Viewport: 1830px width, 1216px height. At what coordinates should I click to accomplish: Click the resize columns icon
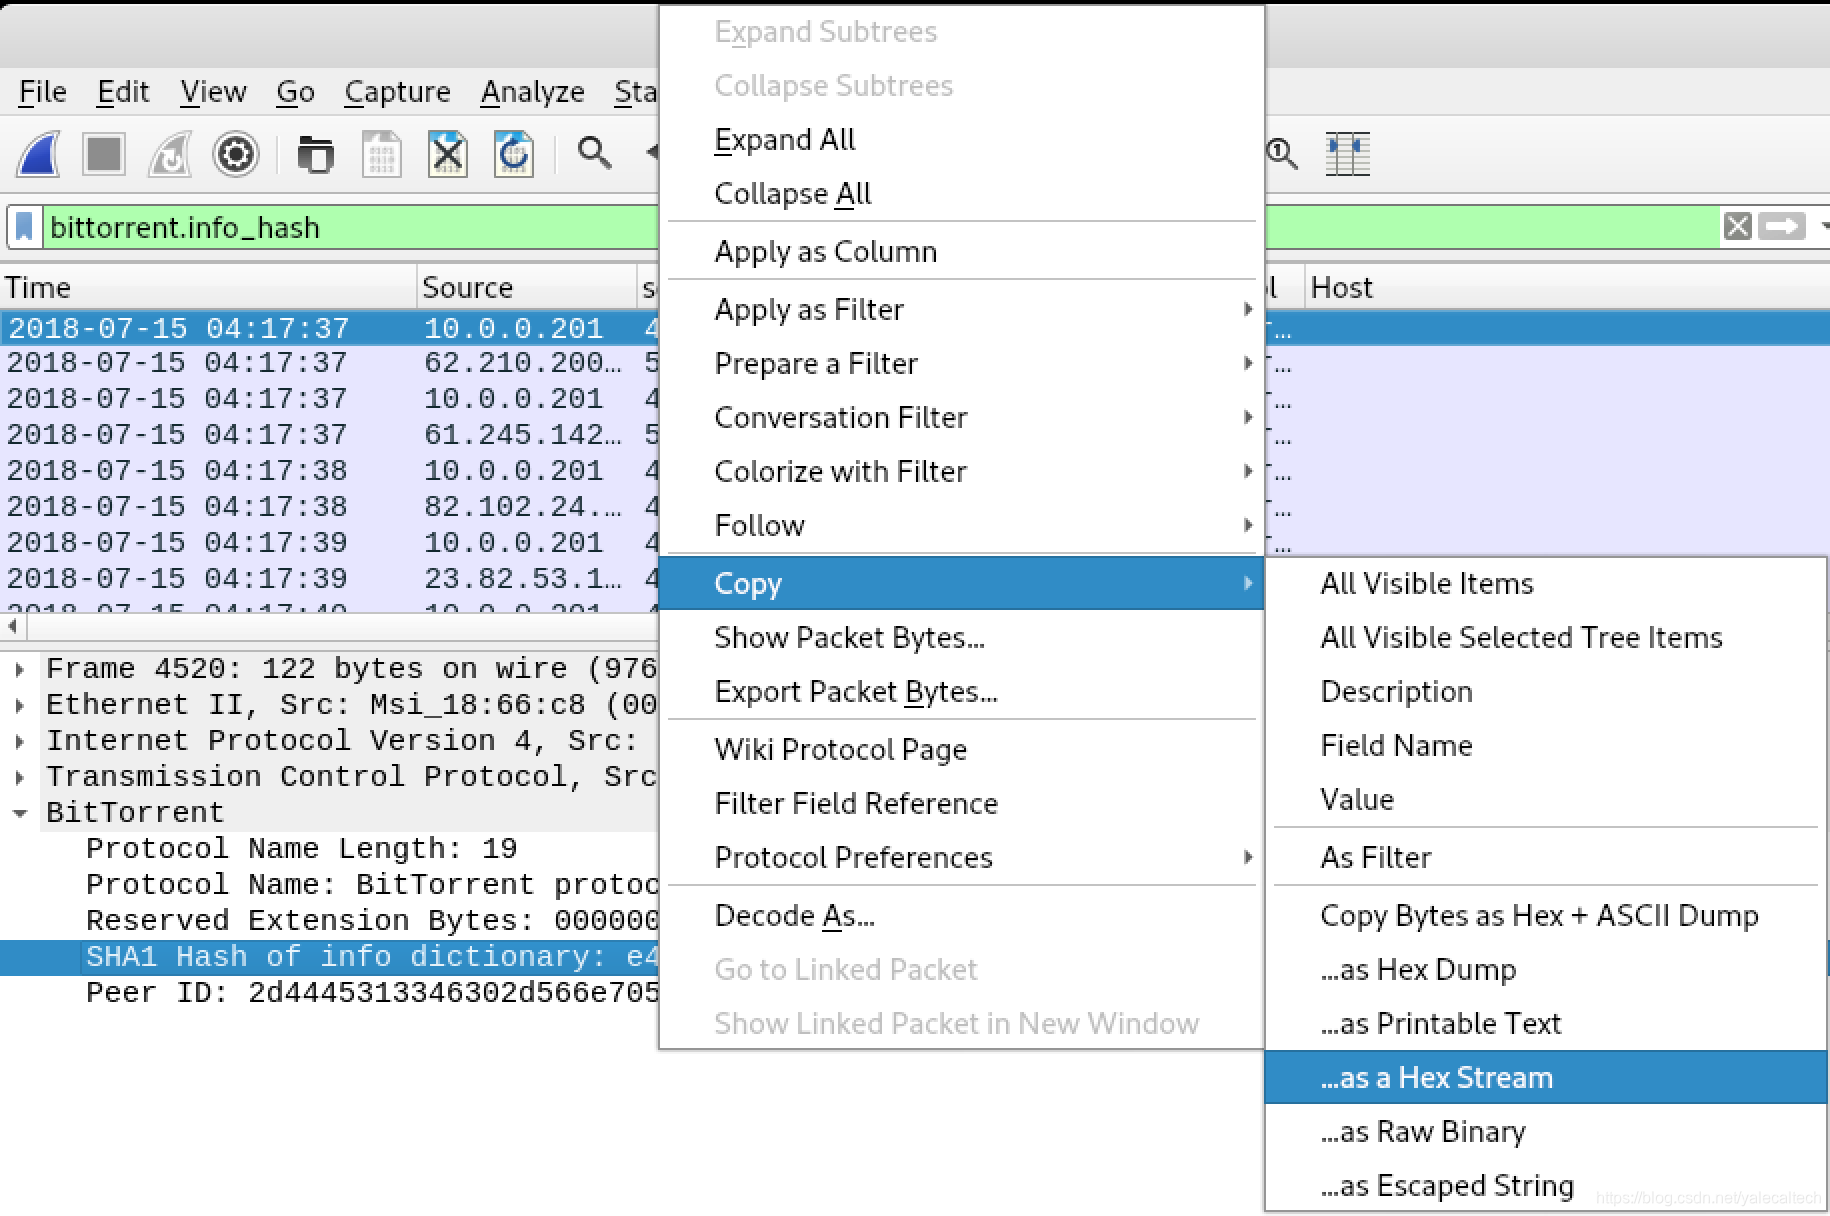tap(1347, 154)
